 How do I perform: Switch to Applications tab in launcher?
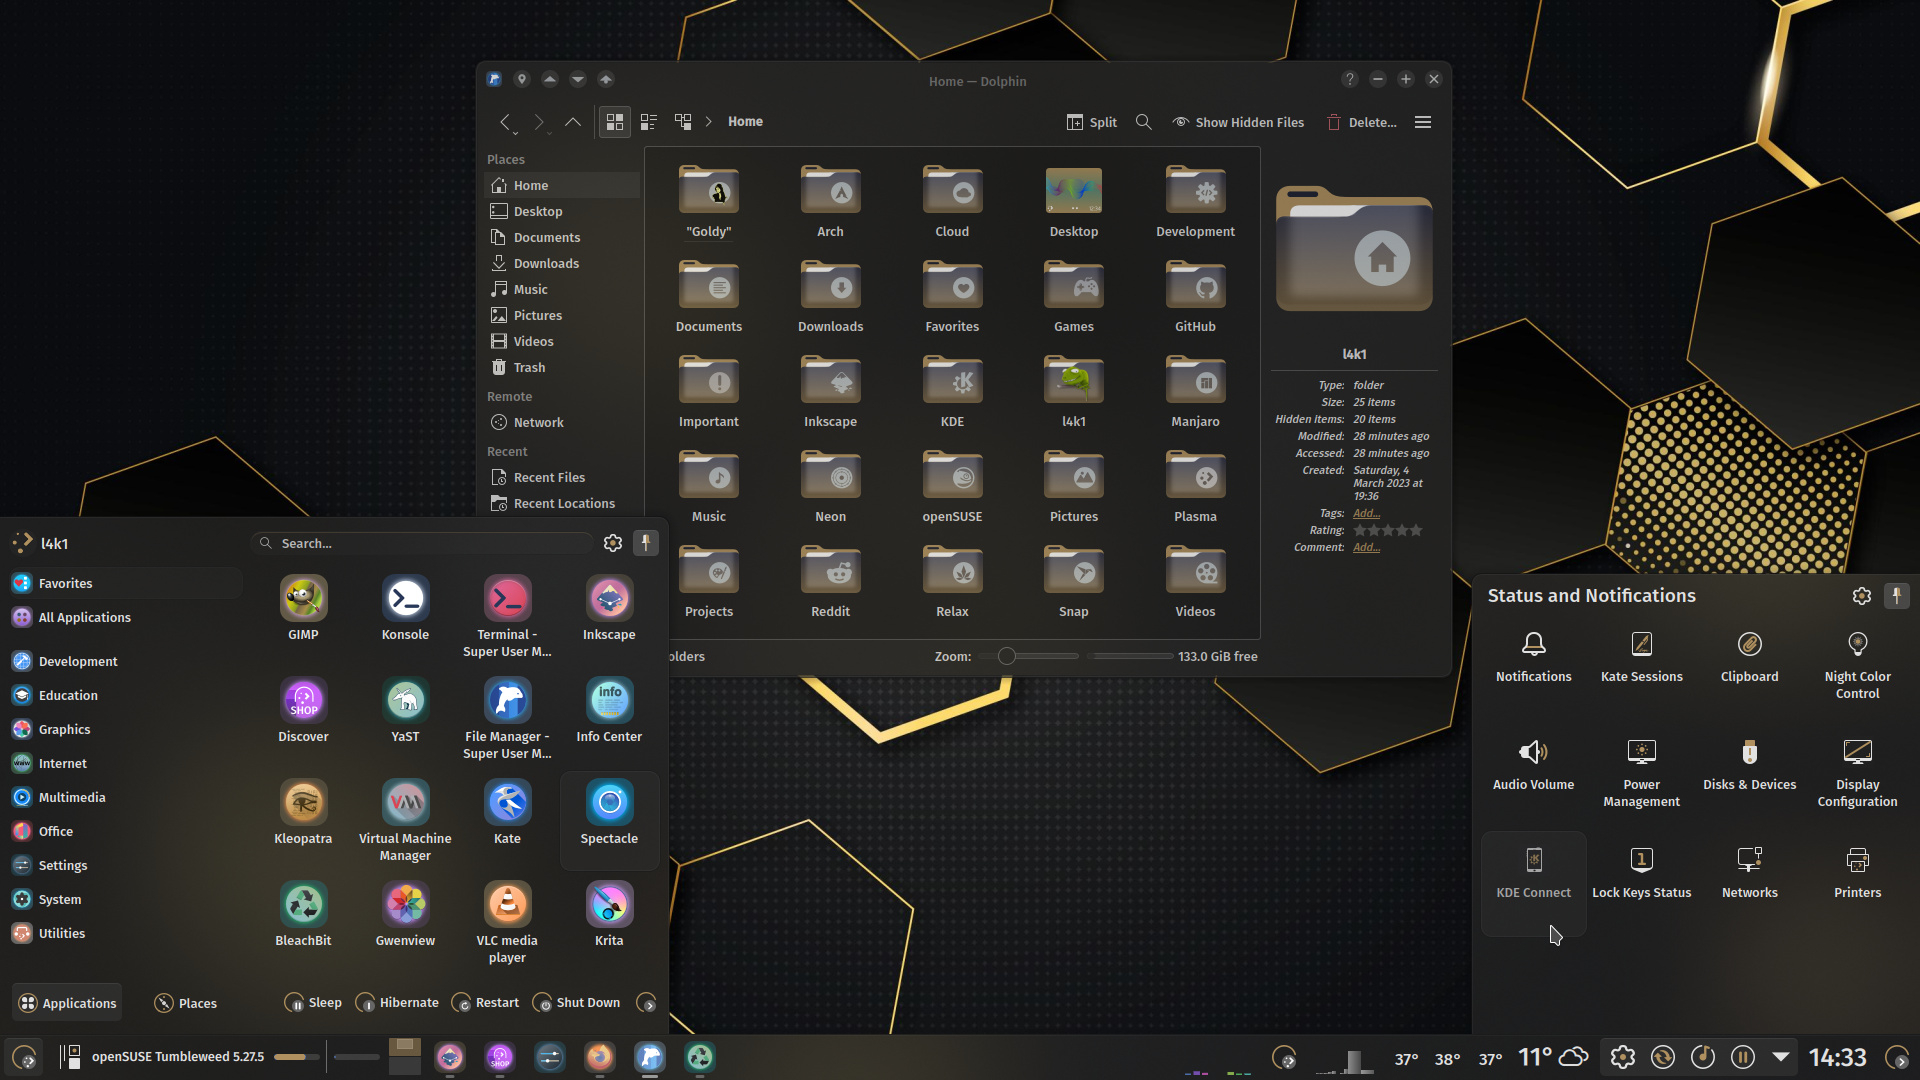point(67,1003)
